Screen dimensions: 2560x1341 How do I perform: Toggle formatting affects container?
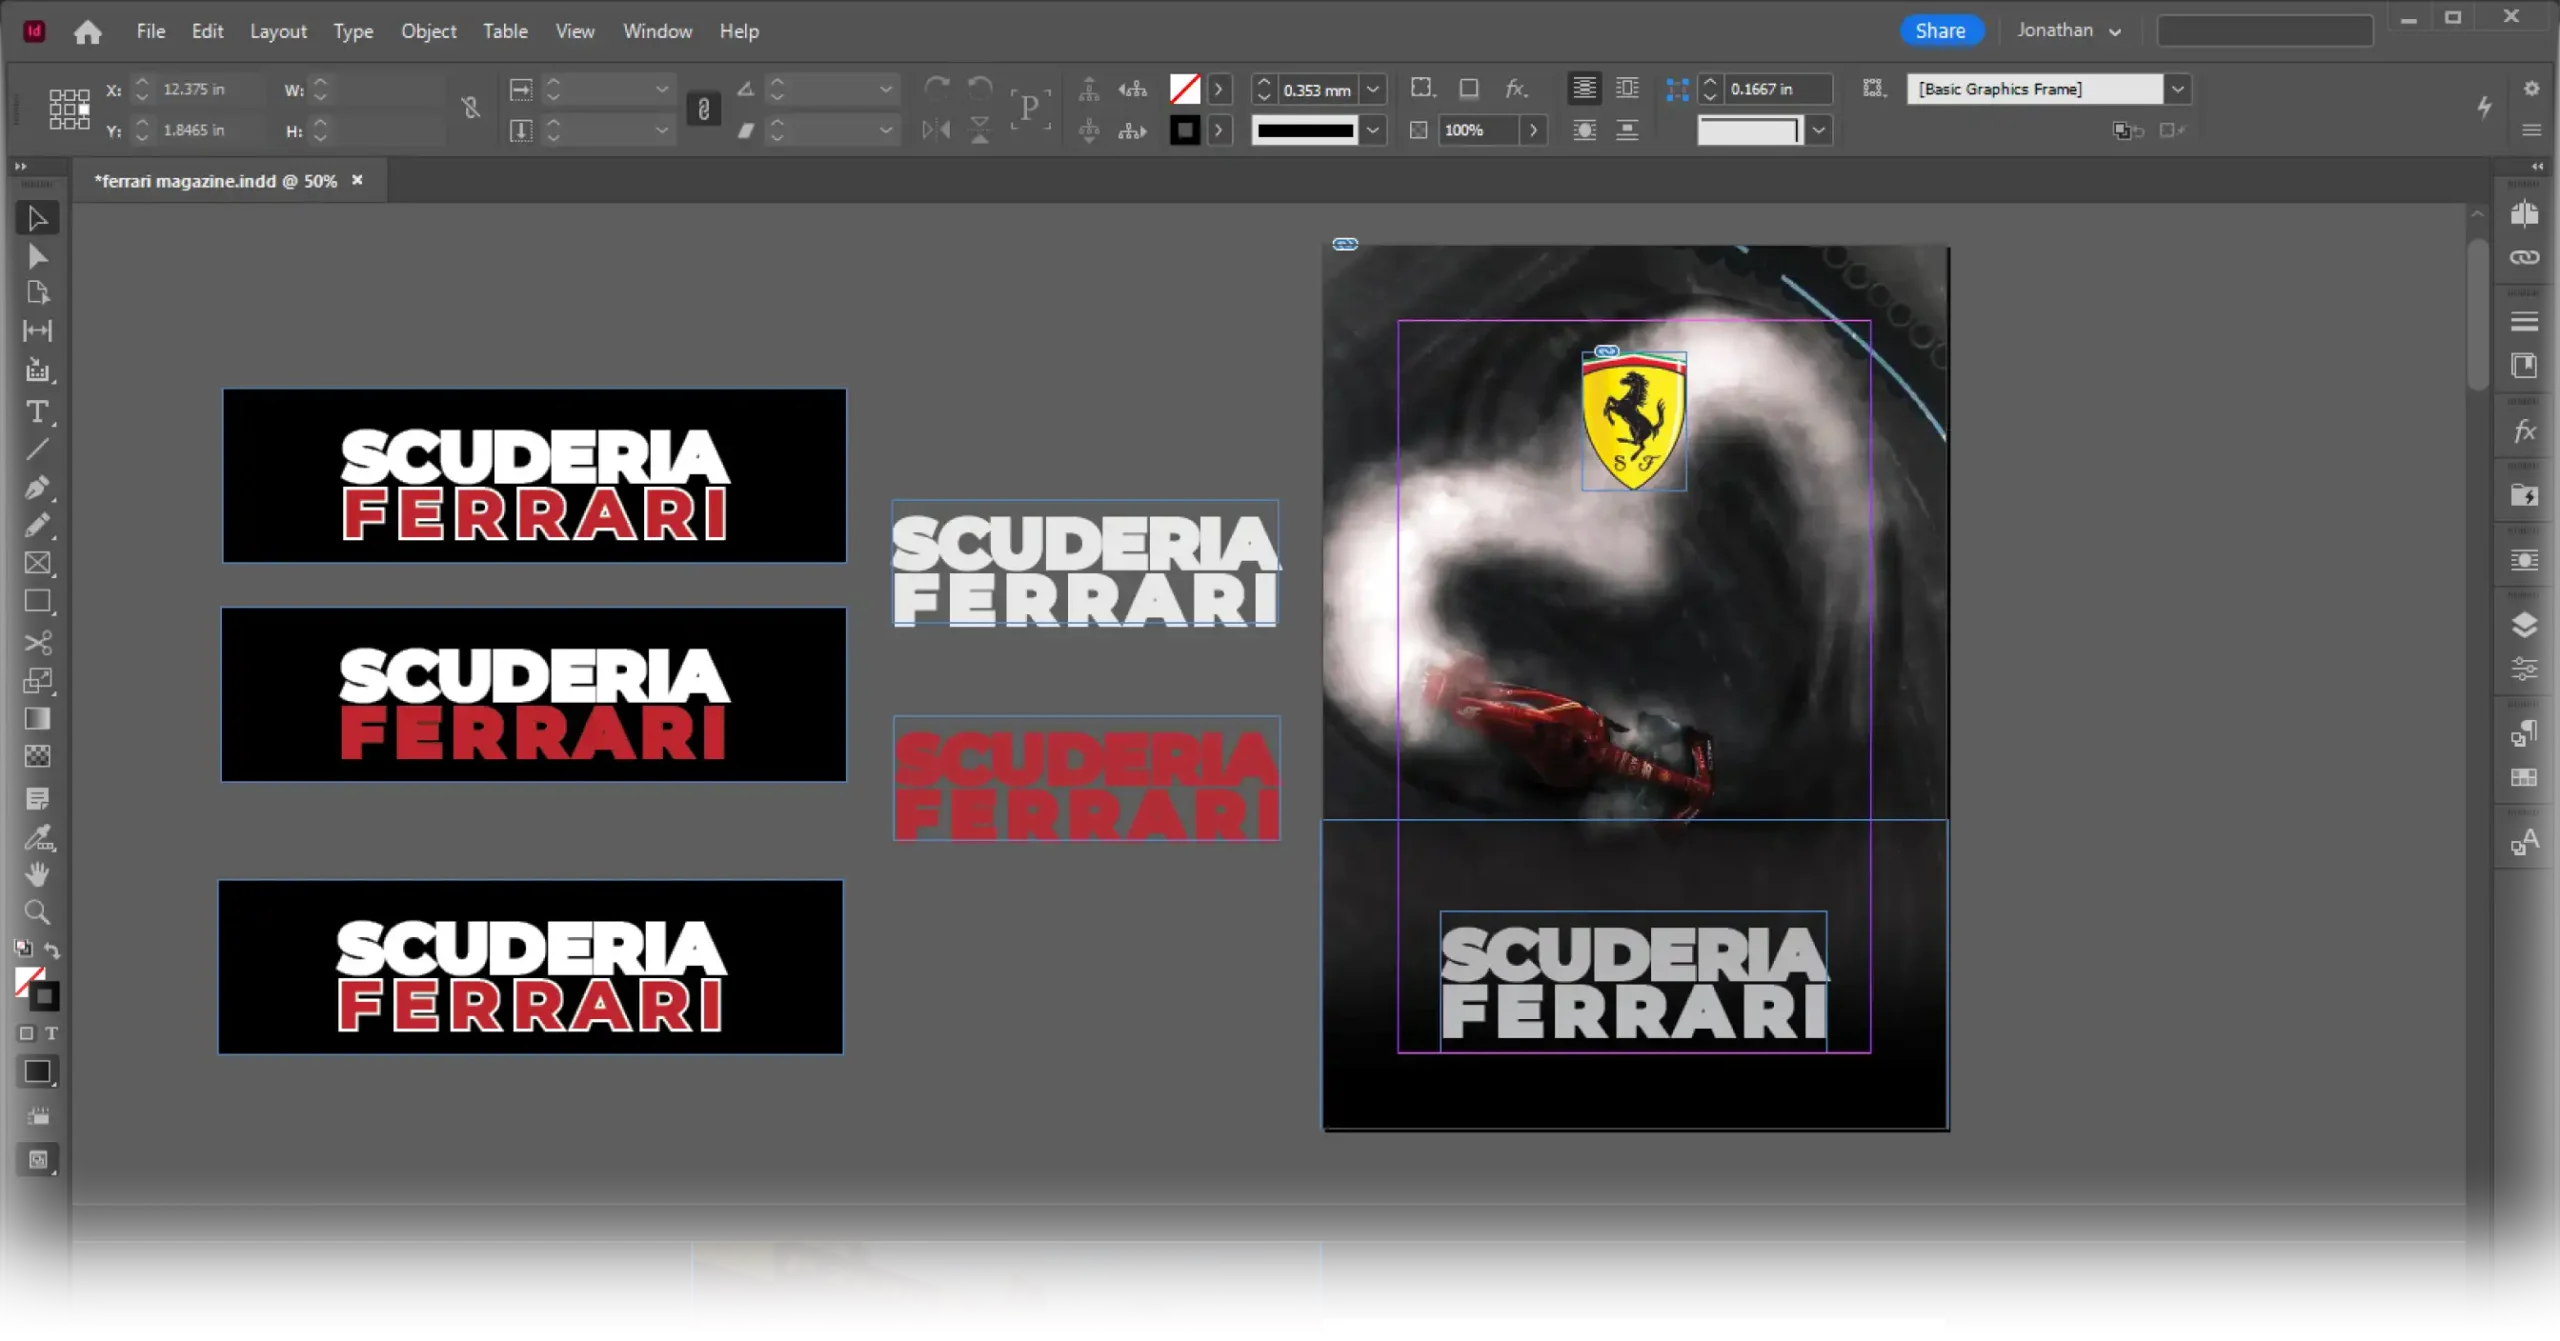click(x=27, y=1033)
